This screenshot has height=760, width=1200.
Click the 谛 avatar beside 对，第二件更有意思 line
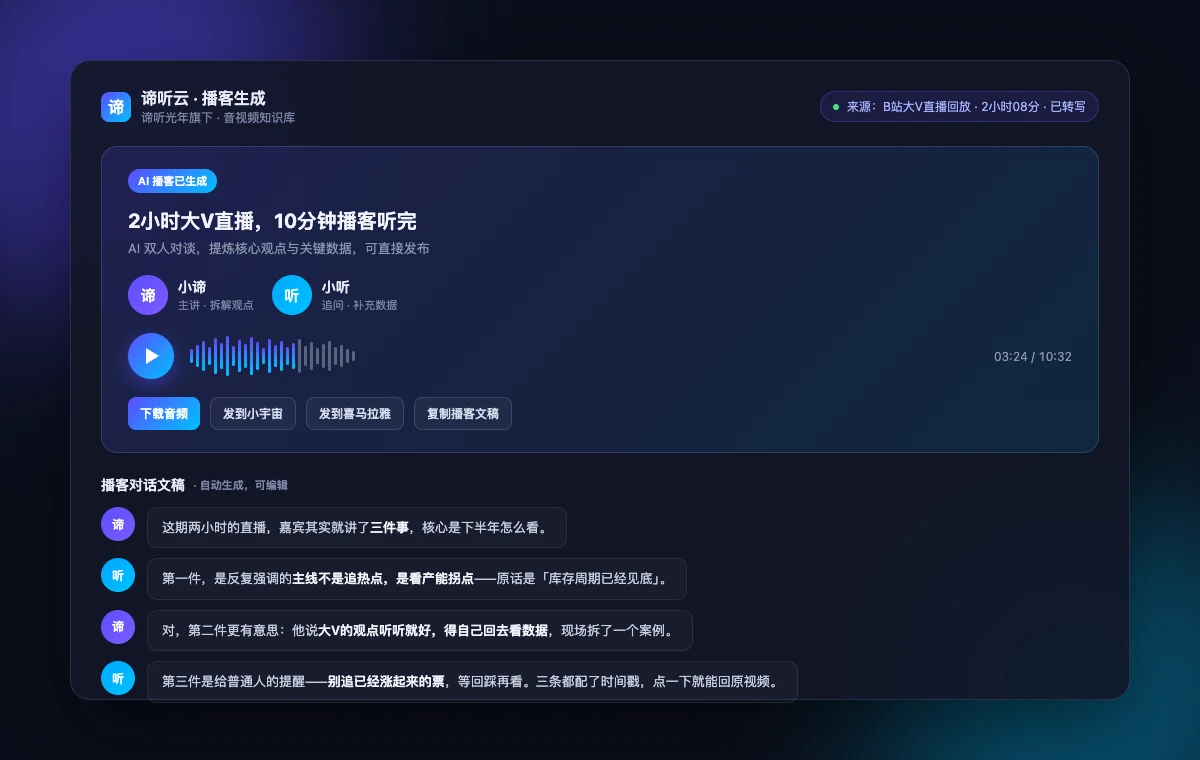point(118,627)
